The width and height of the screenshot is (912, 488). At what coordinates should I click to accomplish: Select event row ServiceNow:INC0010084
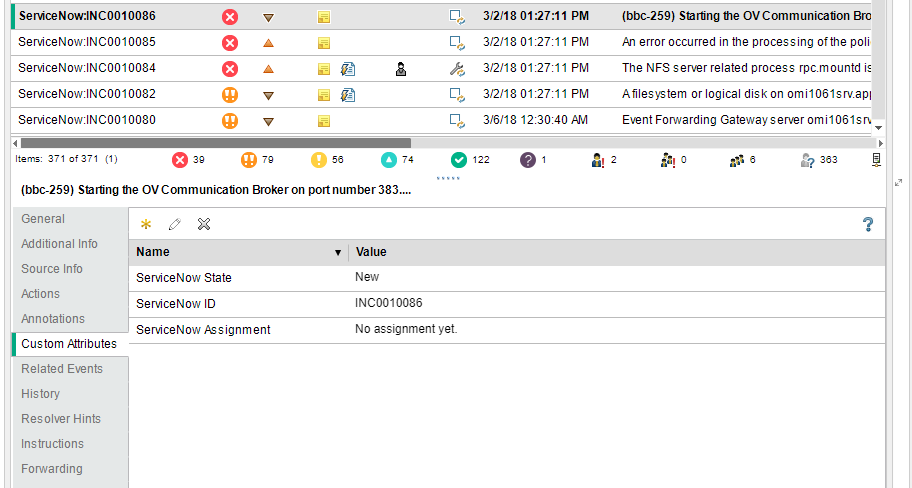[441, 69]
